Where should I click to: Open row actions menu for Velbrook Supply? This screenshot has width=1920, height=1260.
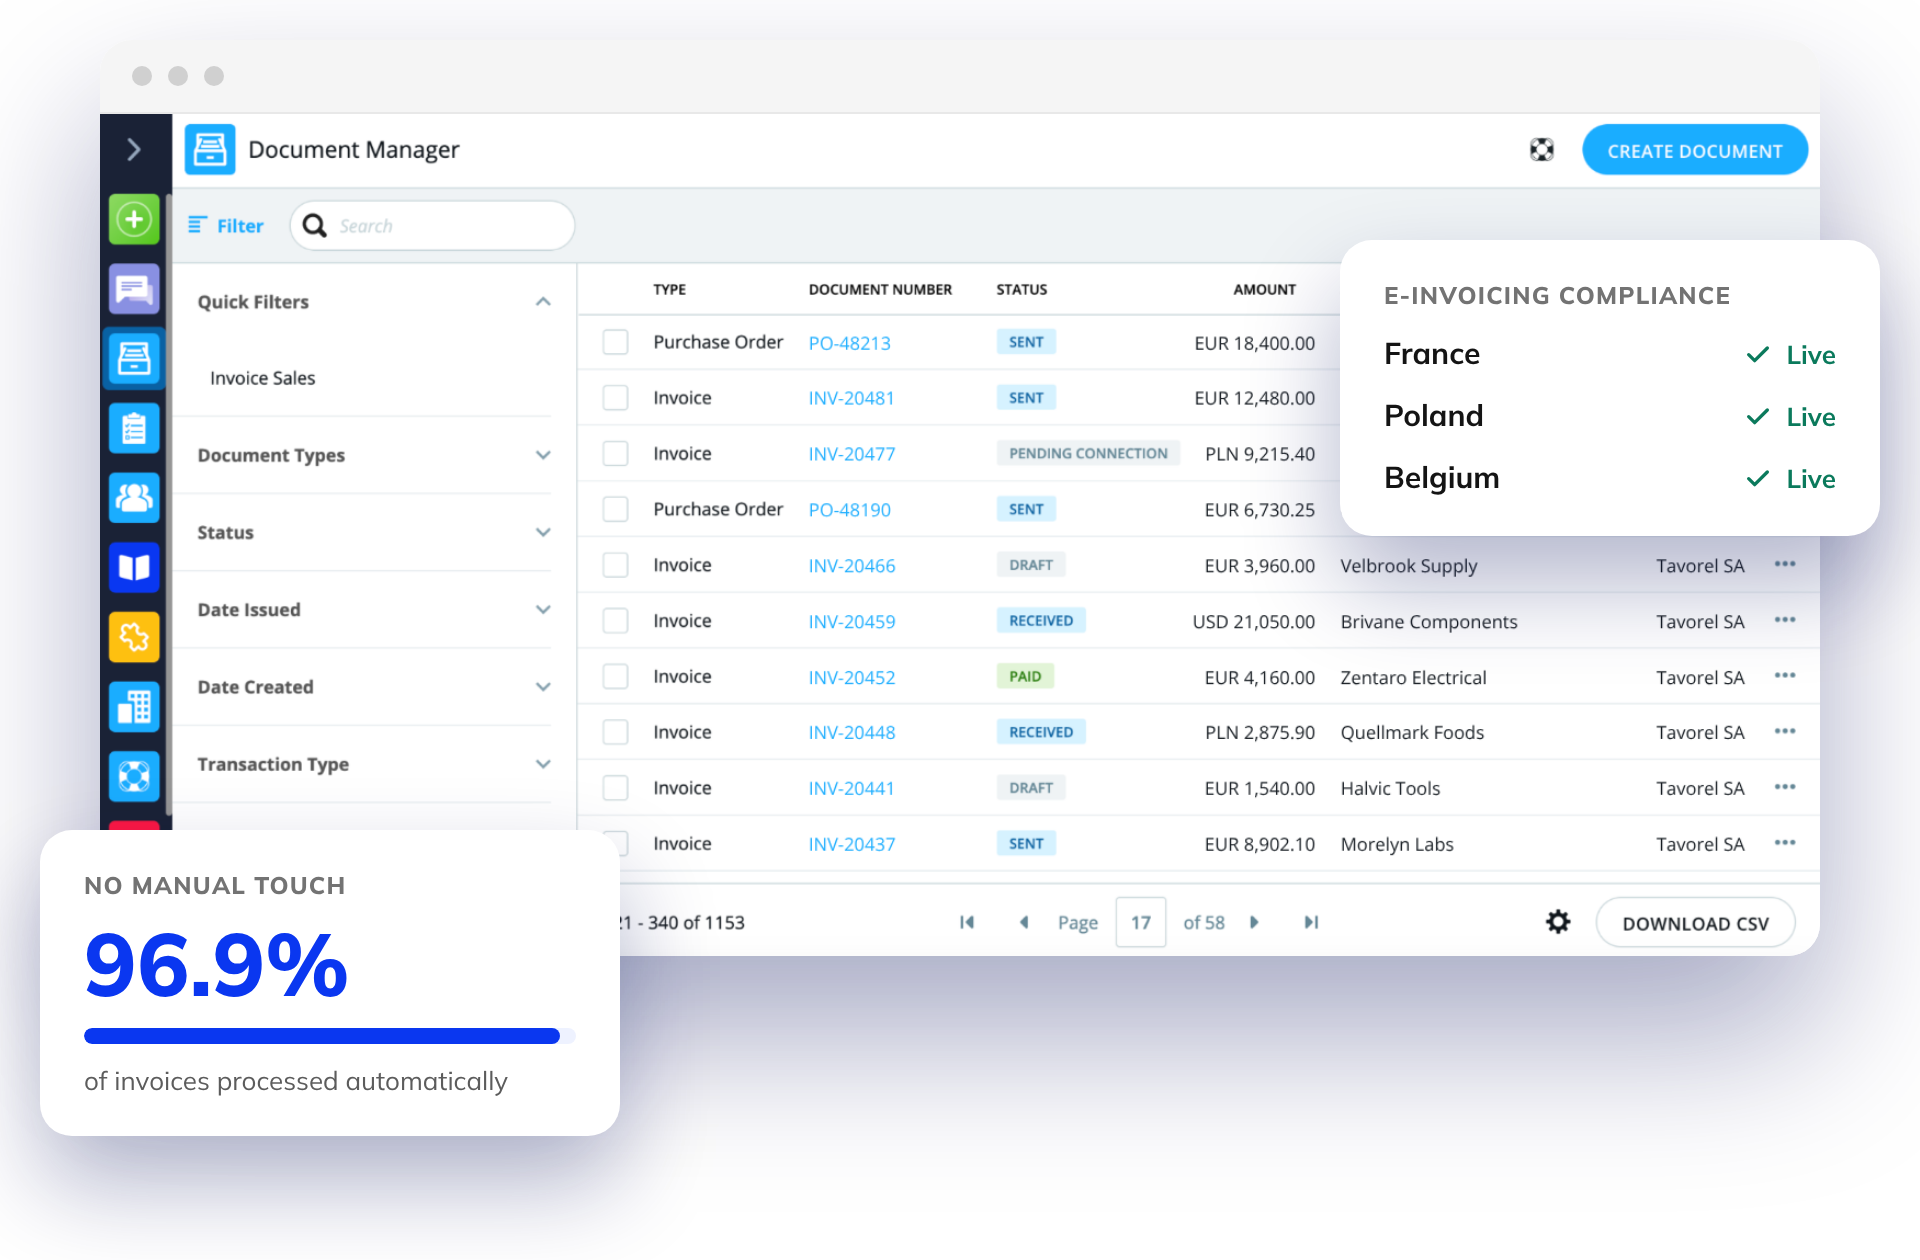pos(1785,564)
